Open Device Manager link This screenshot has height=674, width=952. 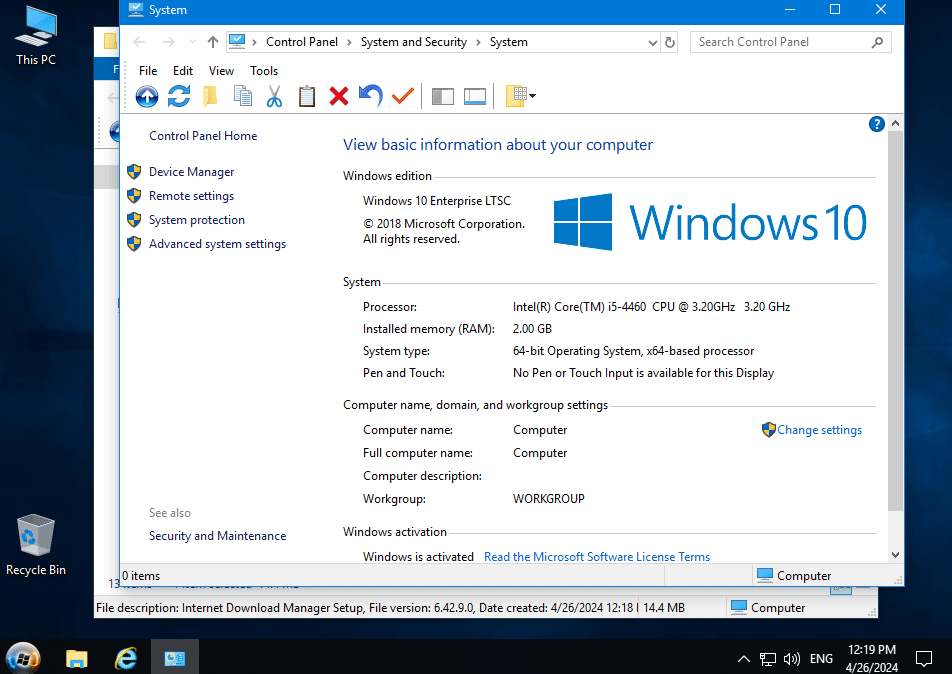point(191,172)
